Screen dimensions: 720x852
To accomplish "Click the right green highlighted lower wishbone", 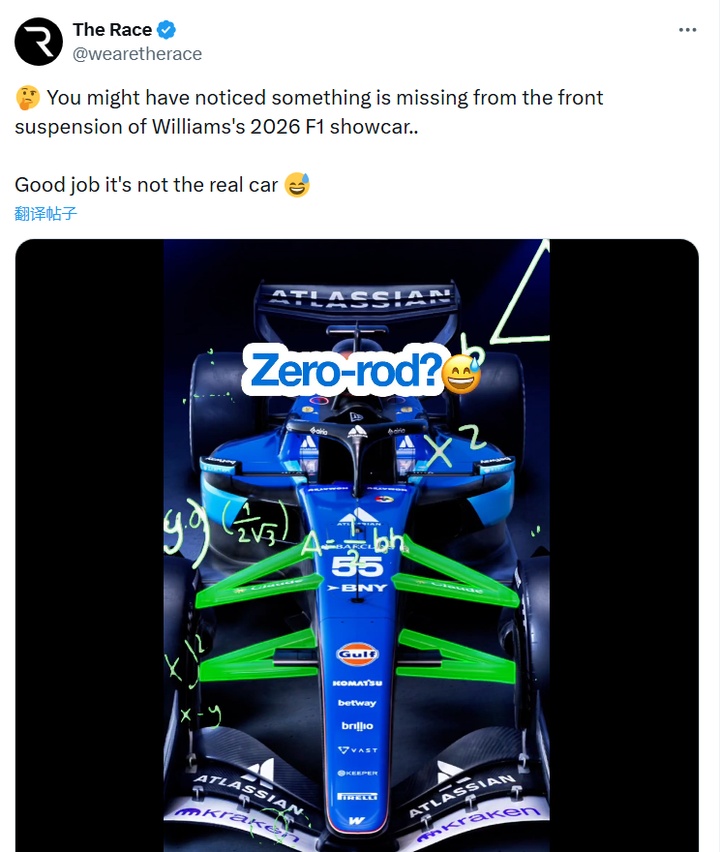I will [x=457, y=656].
